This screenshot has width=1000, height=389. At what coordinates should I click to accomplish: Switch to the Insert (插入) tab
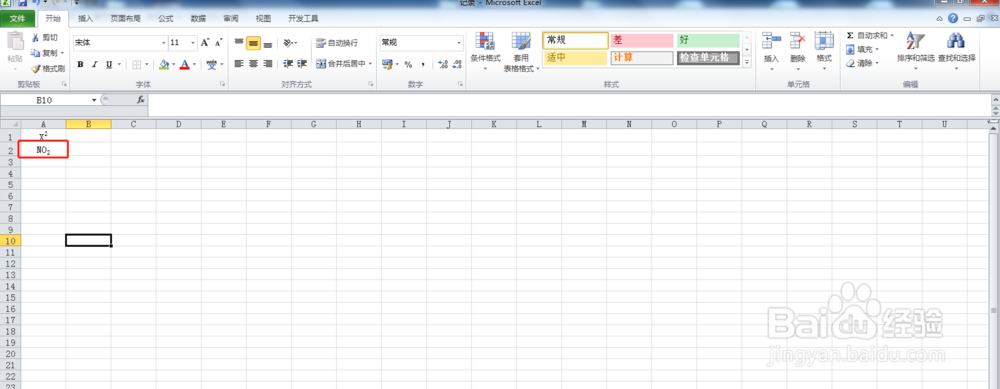coord(85,19)
